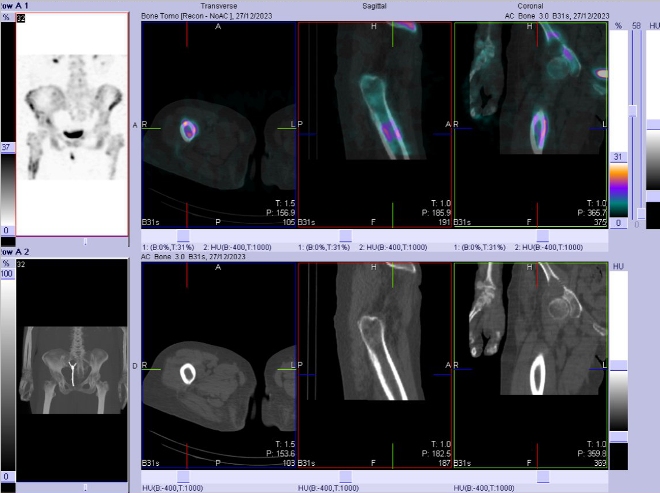660x493 pixels.
Task: Click slice number 105 in fused transverse view
Action: [289, 222]
